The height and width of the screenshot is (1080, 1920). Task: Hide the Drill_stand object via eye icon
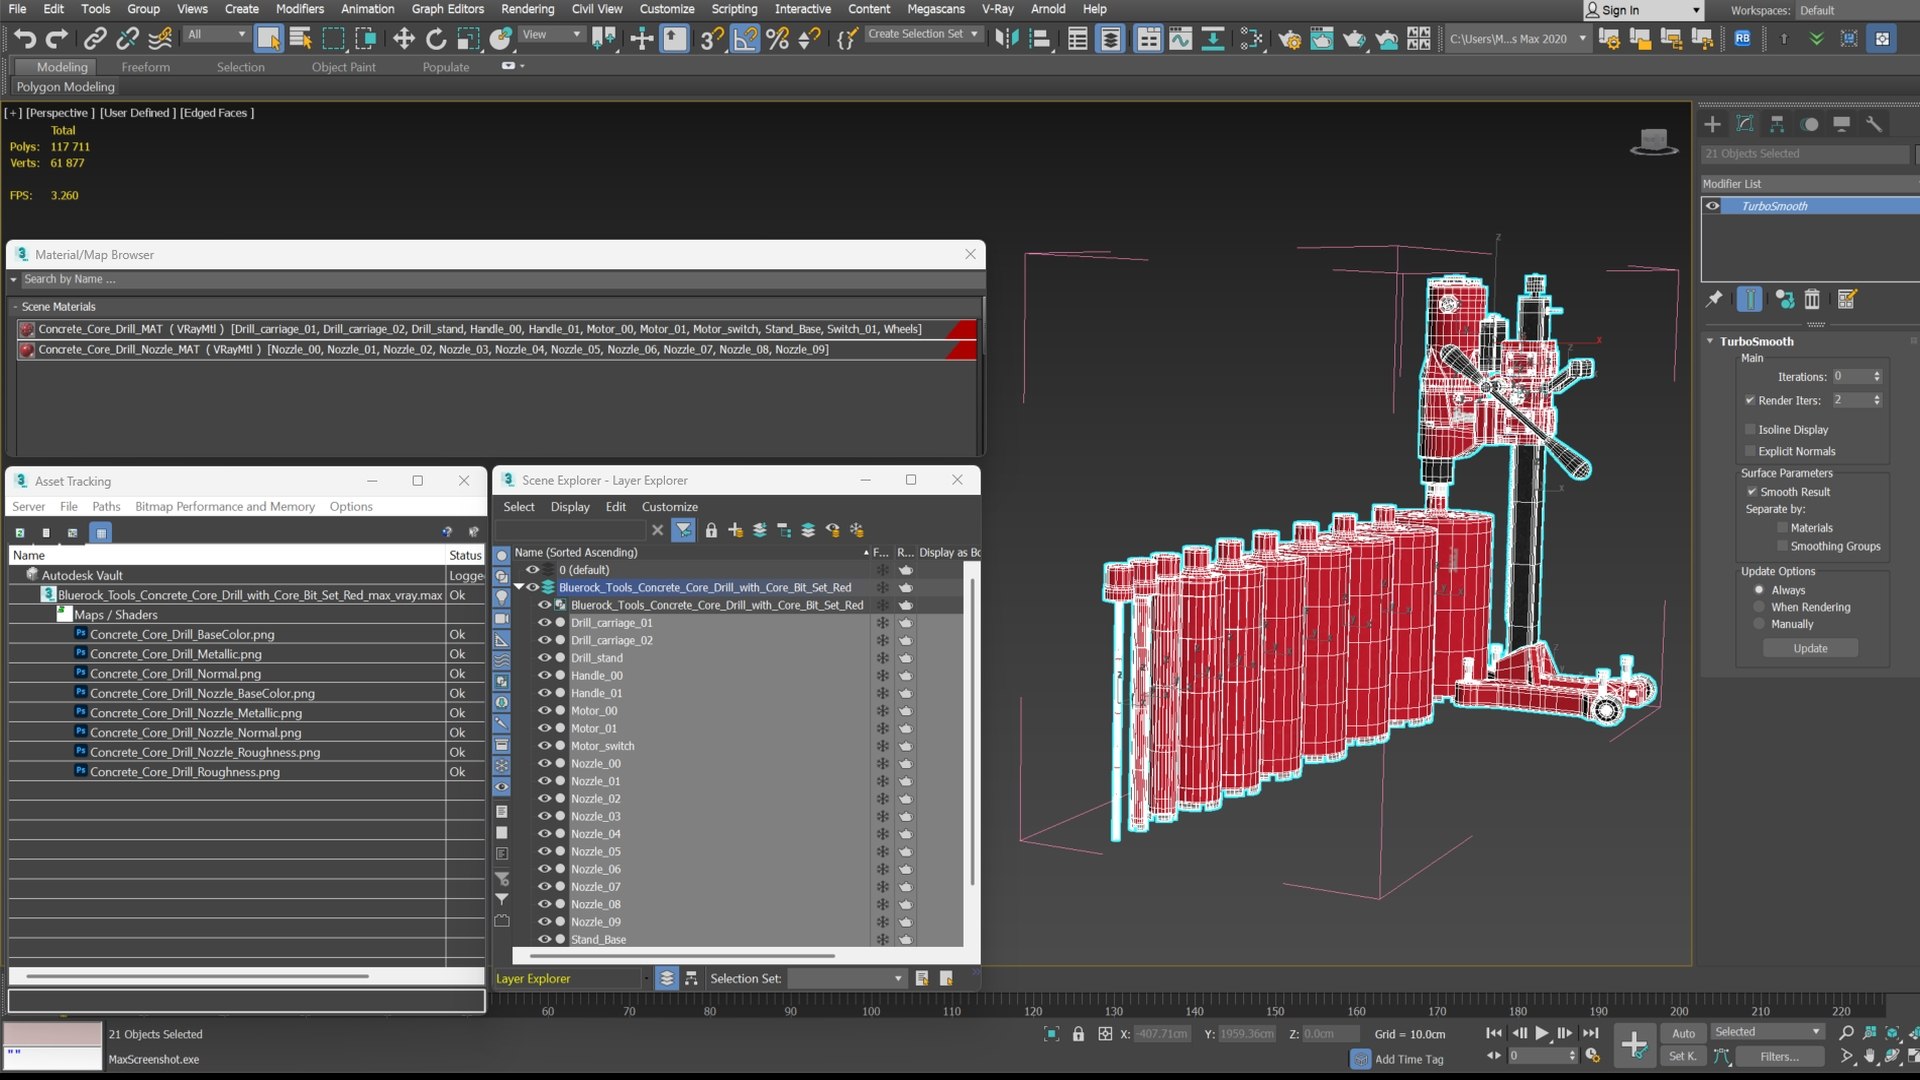pos(545,658)
